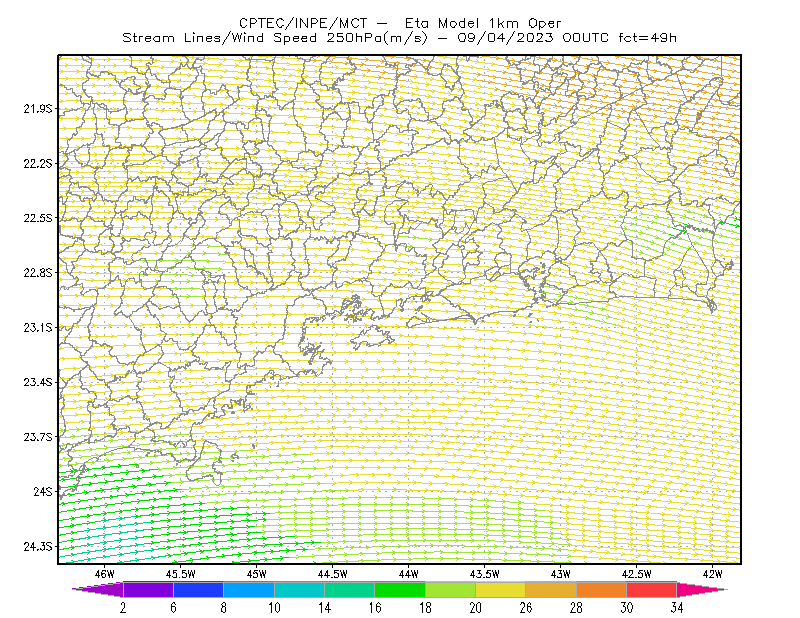The height and width of the screenshot is (618, 800).
Task: Click the 24S latitude label
Action: [x=42, y=491]
